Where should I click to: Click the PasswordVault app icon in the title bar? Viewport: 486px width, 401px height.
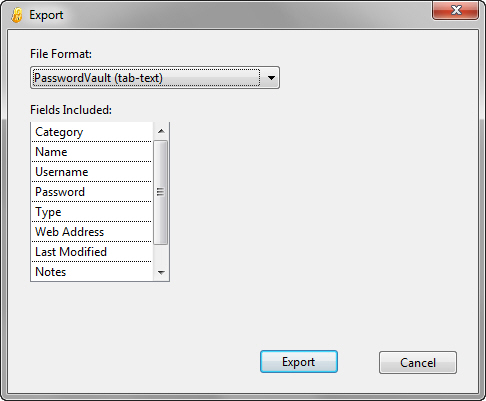pyautogui.click(x=17, y=15)
